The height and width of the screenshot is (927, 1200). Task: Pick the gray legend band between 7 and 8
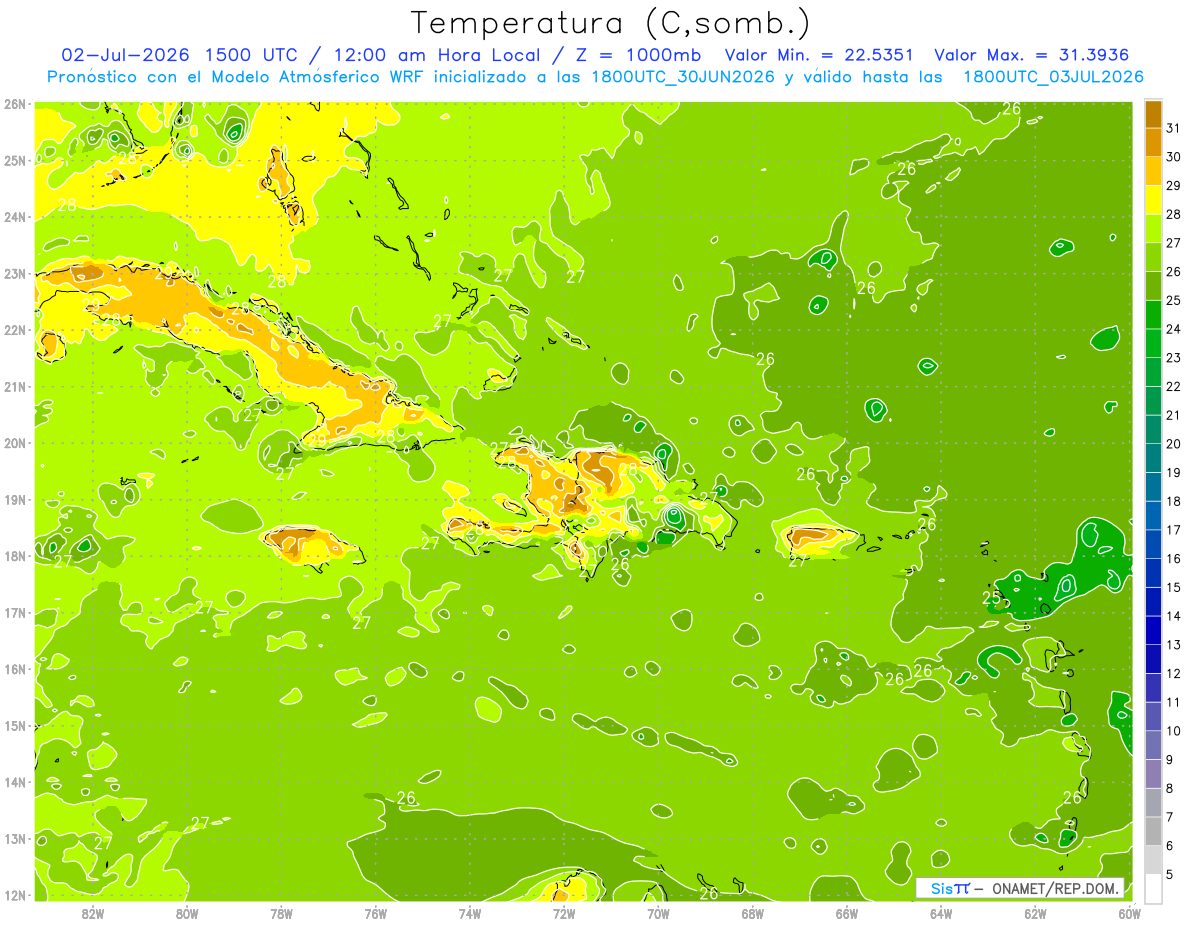click(1153, 803)
